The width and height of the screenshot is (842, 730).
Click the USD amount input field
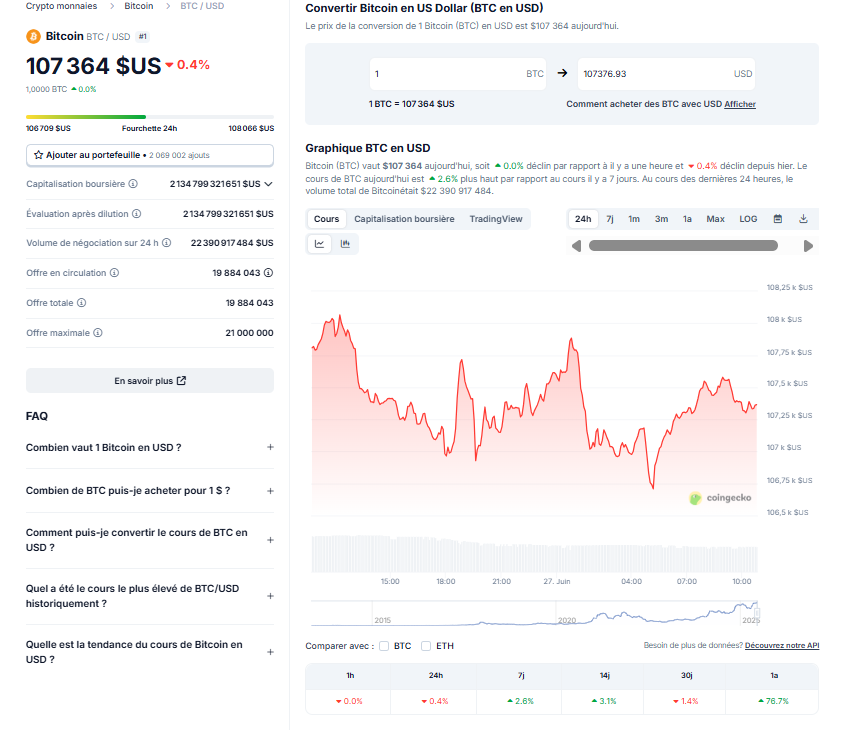point(666,74)
